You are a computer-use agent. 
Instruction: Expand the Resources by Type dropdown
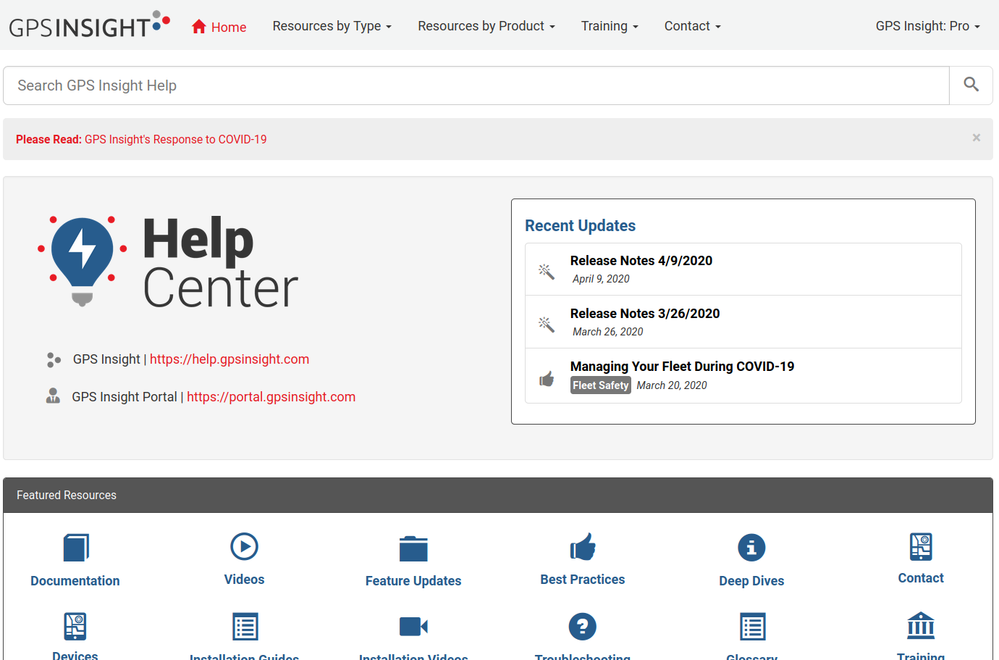(x=332, y=26)
